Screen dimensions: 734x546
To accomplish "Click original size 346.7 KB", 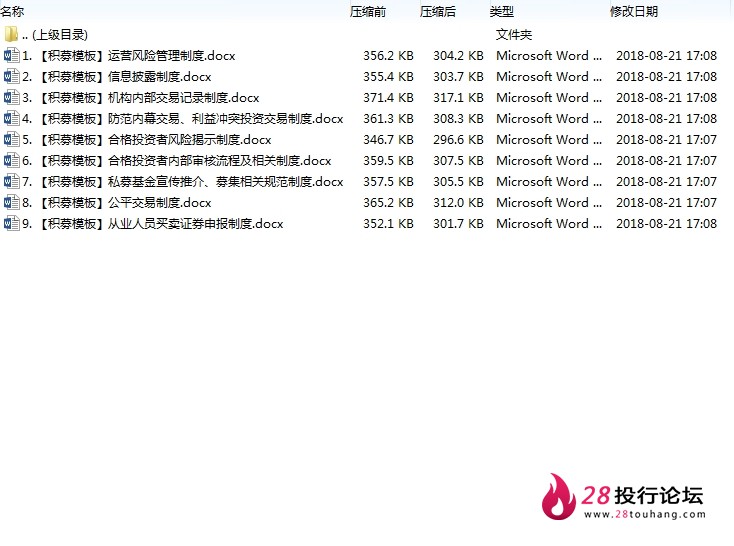I will (389, 140).
